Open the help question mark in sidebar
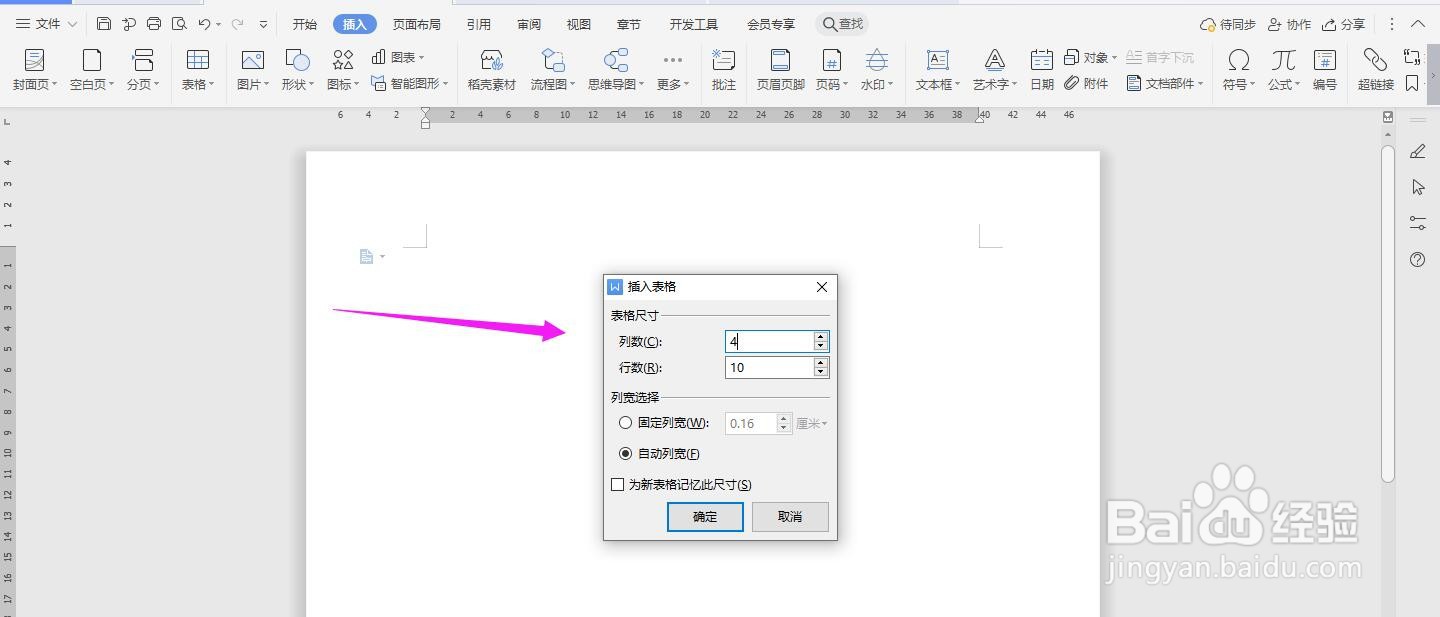This screenshot has height=617, width=1440. [1417, 259]
